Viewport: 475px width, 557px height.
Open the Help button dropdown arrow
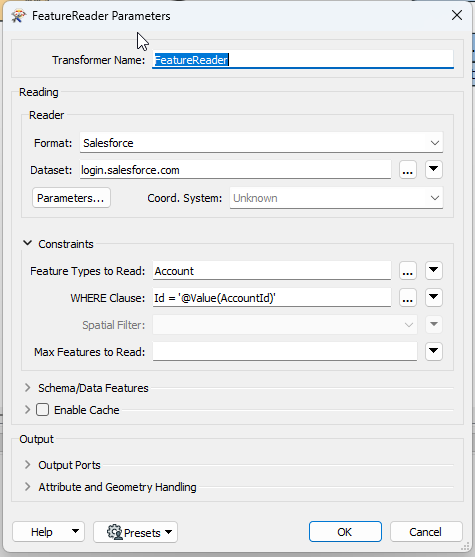(x=75, y=531)
